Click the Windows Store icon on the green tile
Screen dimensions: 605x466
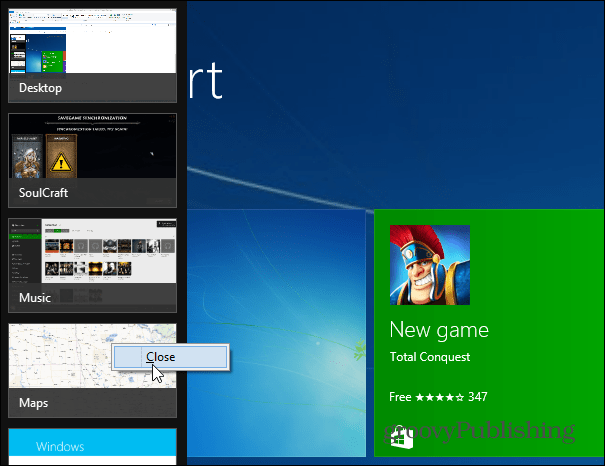[402, 439]
